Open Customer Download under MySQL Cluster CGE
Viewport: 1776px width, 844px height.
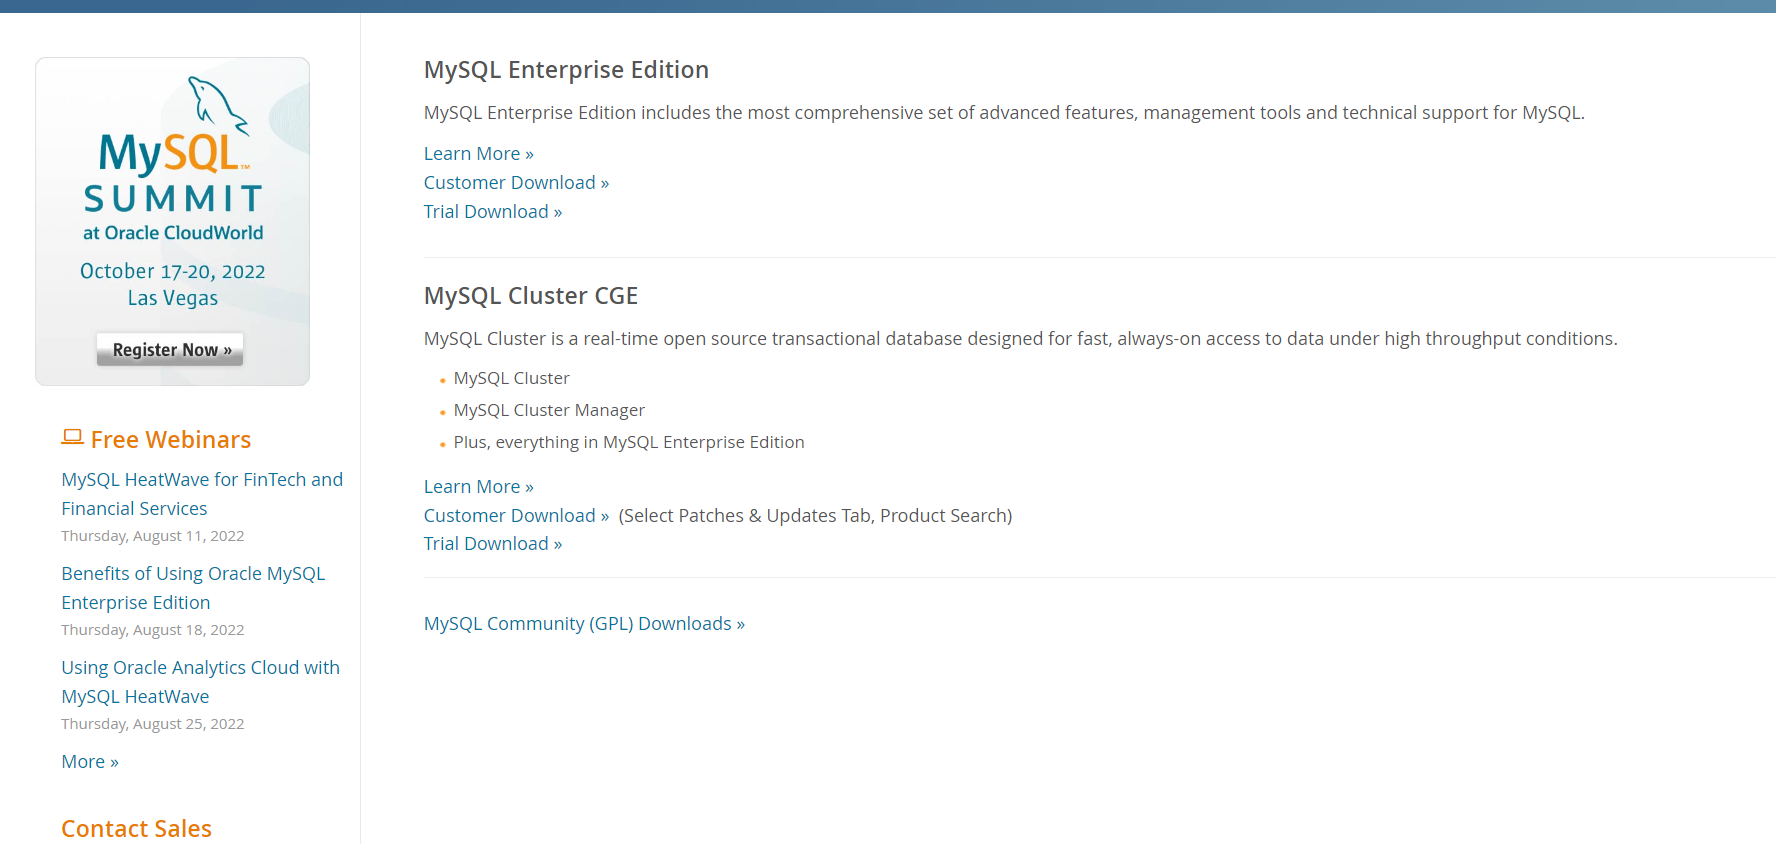coord(516,516)
